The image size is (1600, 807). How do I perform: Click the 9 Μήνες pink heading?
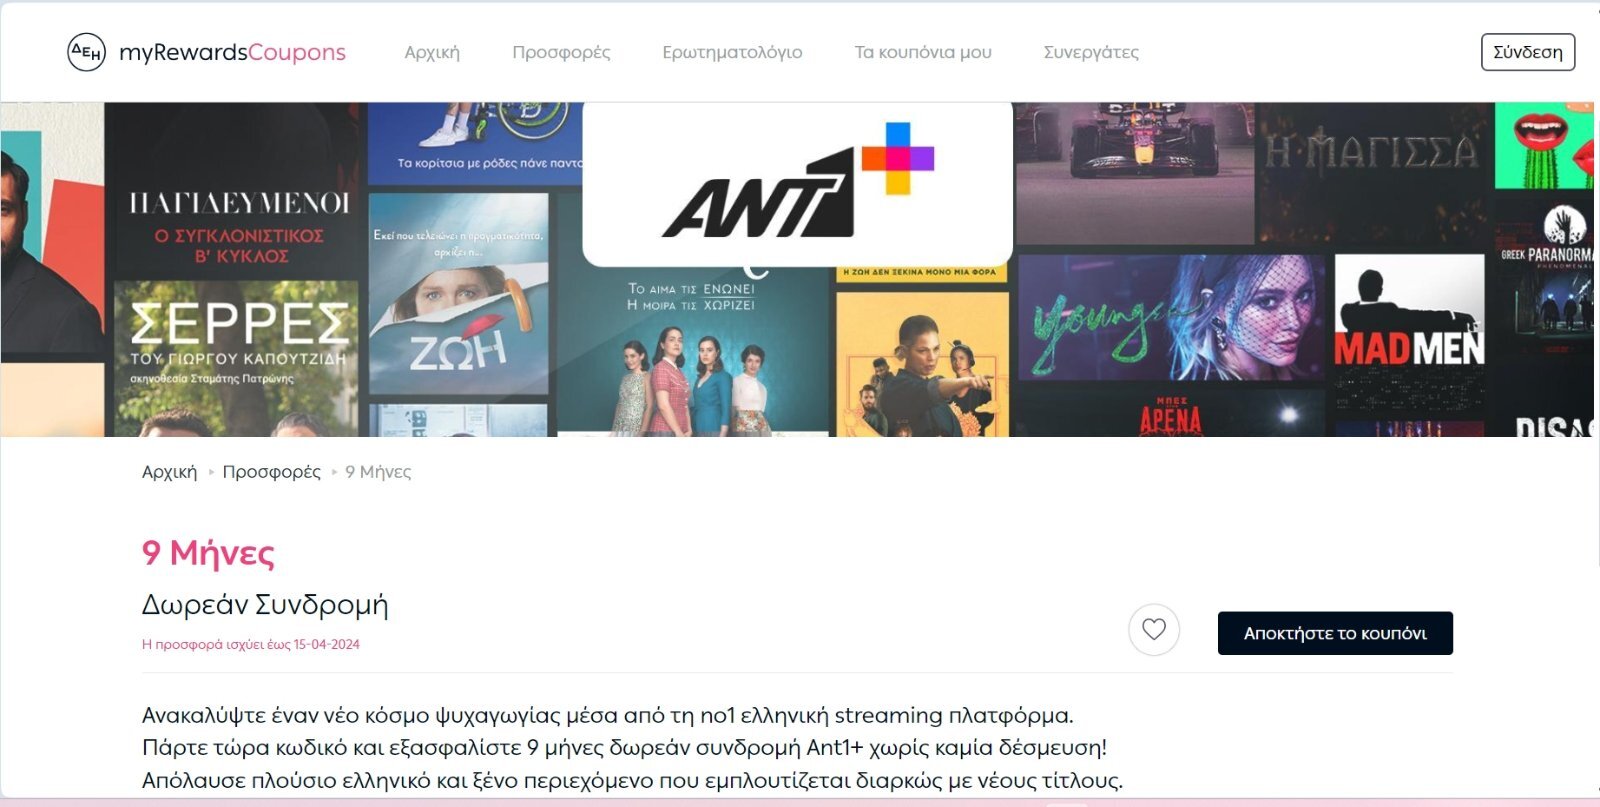point(208,553)
